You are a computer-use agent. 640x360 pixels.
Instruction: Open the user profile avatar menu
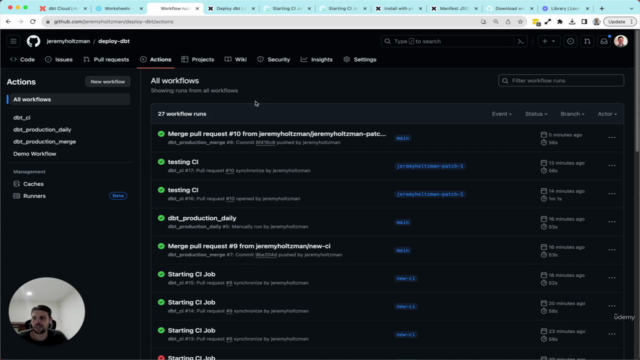621,41
